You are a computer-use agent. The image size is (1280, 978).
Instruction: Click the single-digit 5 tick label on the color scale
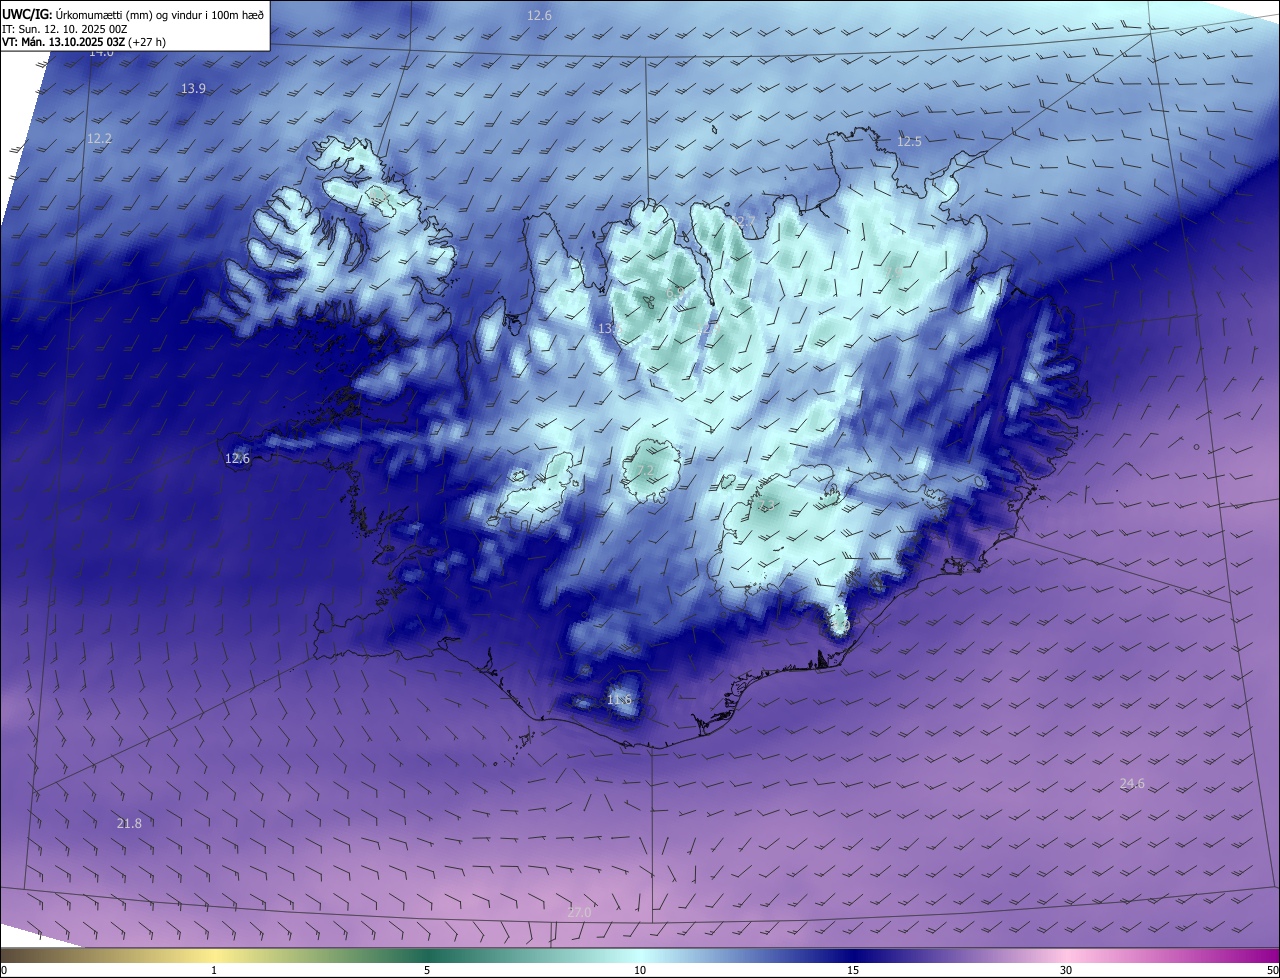click(427, 971)
